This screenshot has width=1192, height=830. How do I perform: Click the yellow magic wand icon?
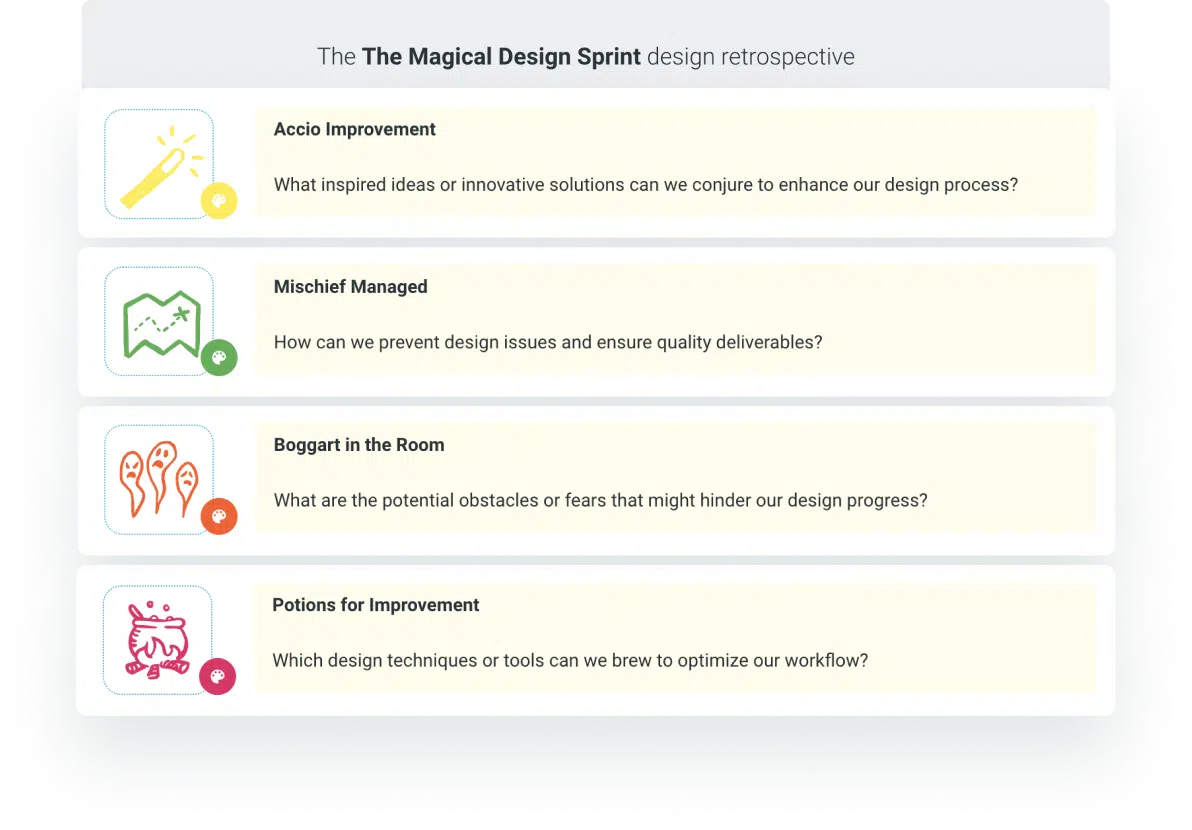coord(162,166)
